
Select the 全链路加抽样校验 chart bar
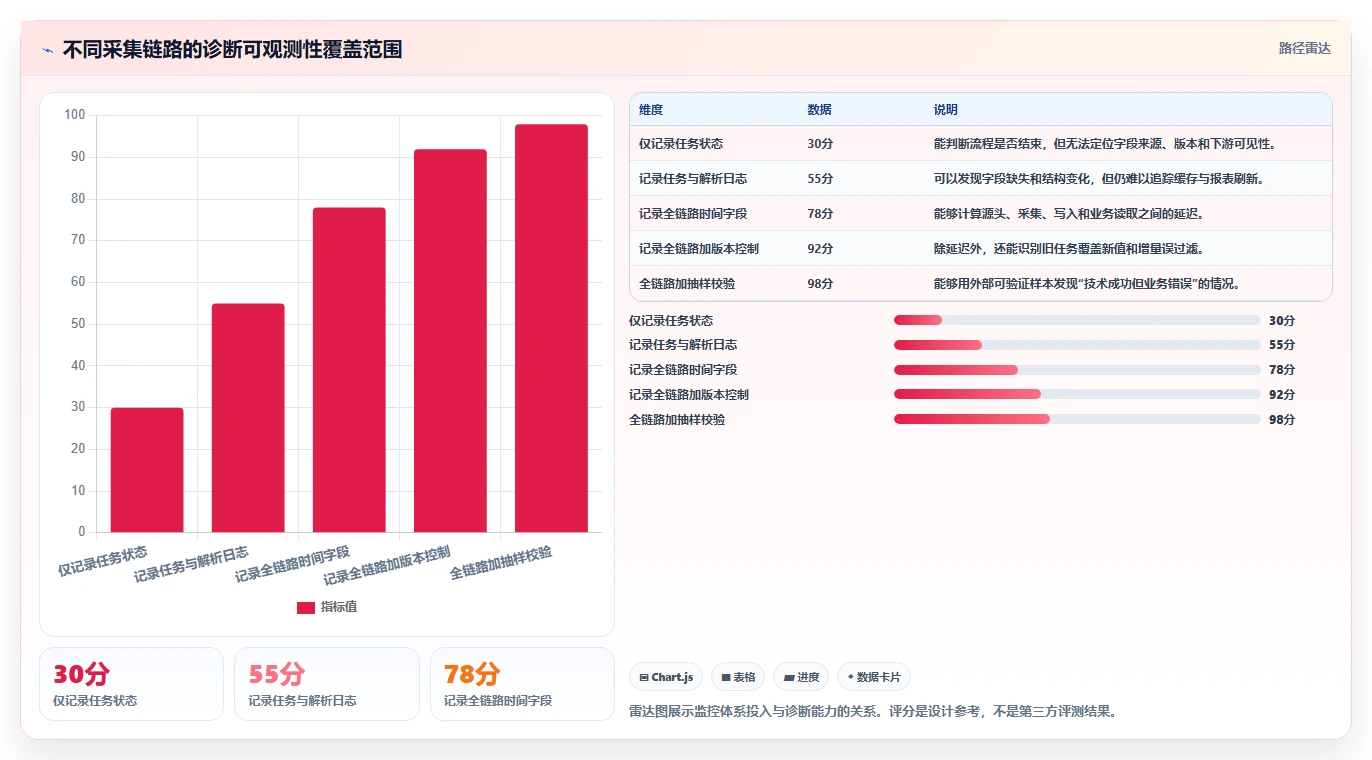pyautogui.click(x=551, y=328)
